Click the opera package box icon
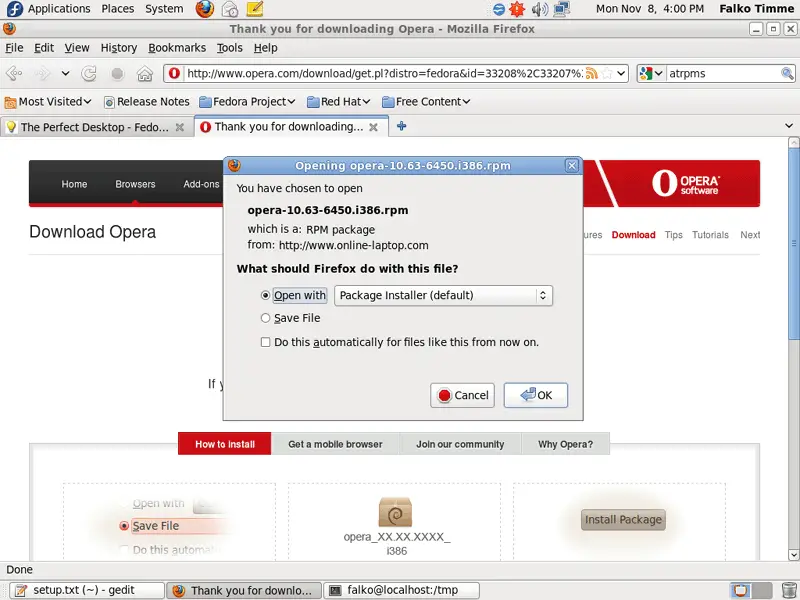800x600 pixels. [395, 512]
